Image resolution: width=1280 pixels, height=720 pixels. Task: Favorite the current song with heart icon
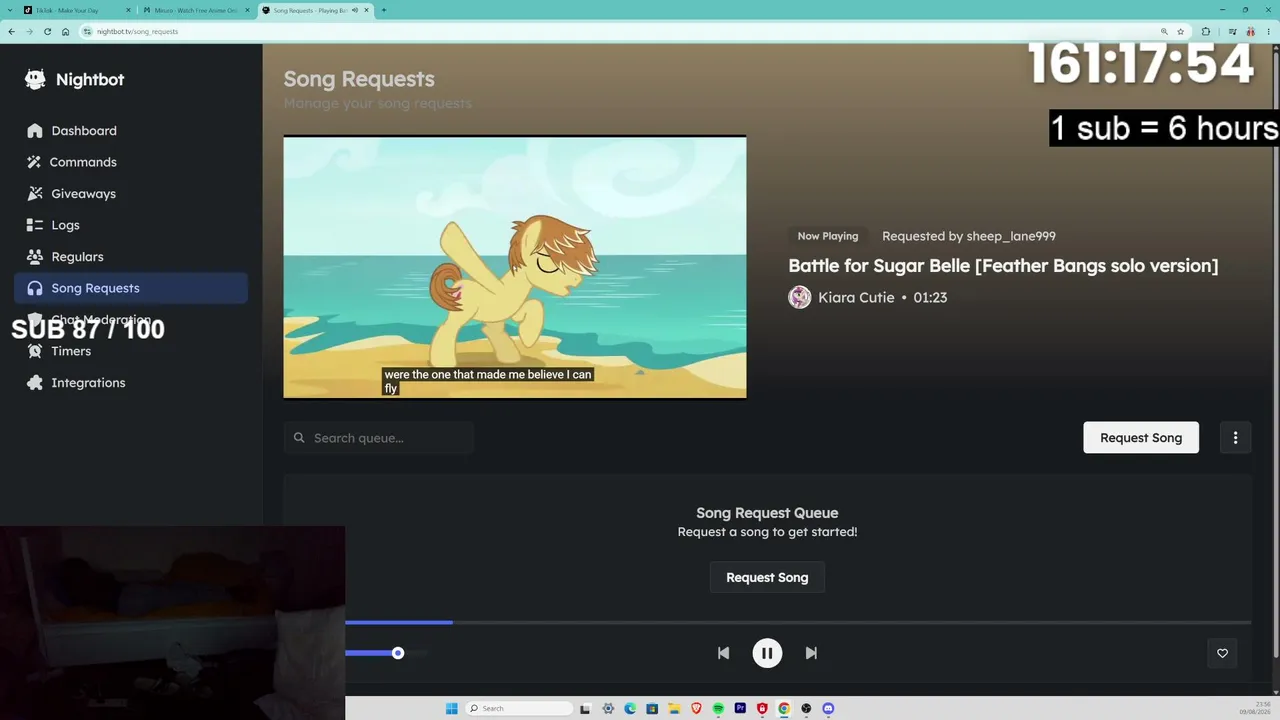click(1222, 653)
